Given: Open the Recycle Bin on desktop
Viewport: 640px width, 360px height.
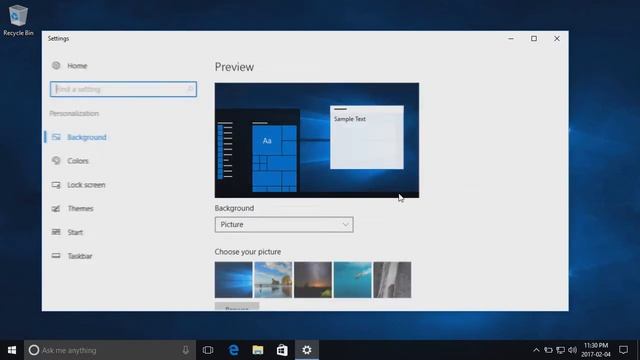Looking at the screenshot, I should pos(18,20).
